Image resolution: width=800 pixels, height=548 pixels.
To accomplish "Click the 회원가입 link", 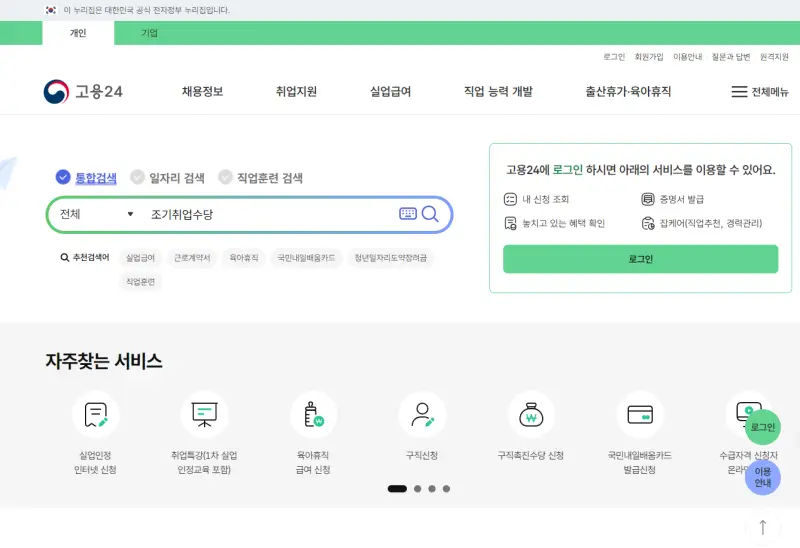I will tap(649, 57).
